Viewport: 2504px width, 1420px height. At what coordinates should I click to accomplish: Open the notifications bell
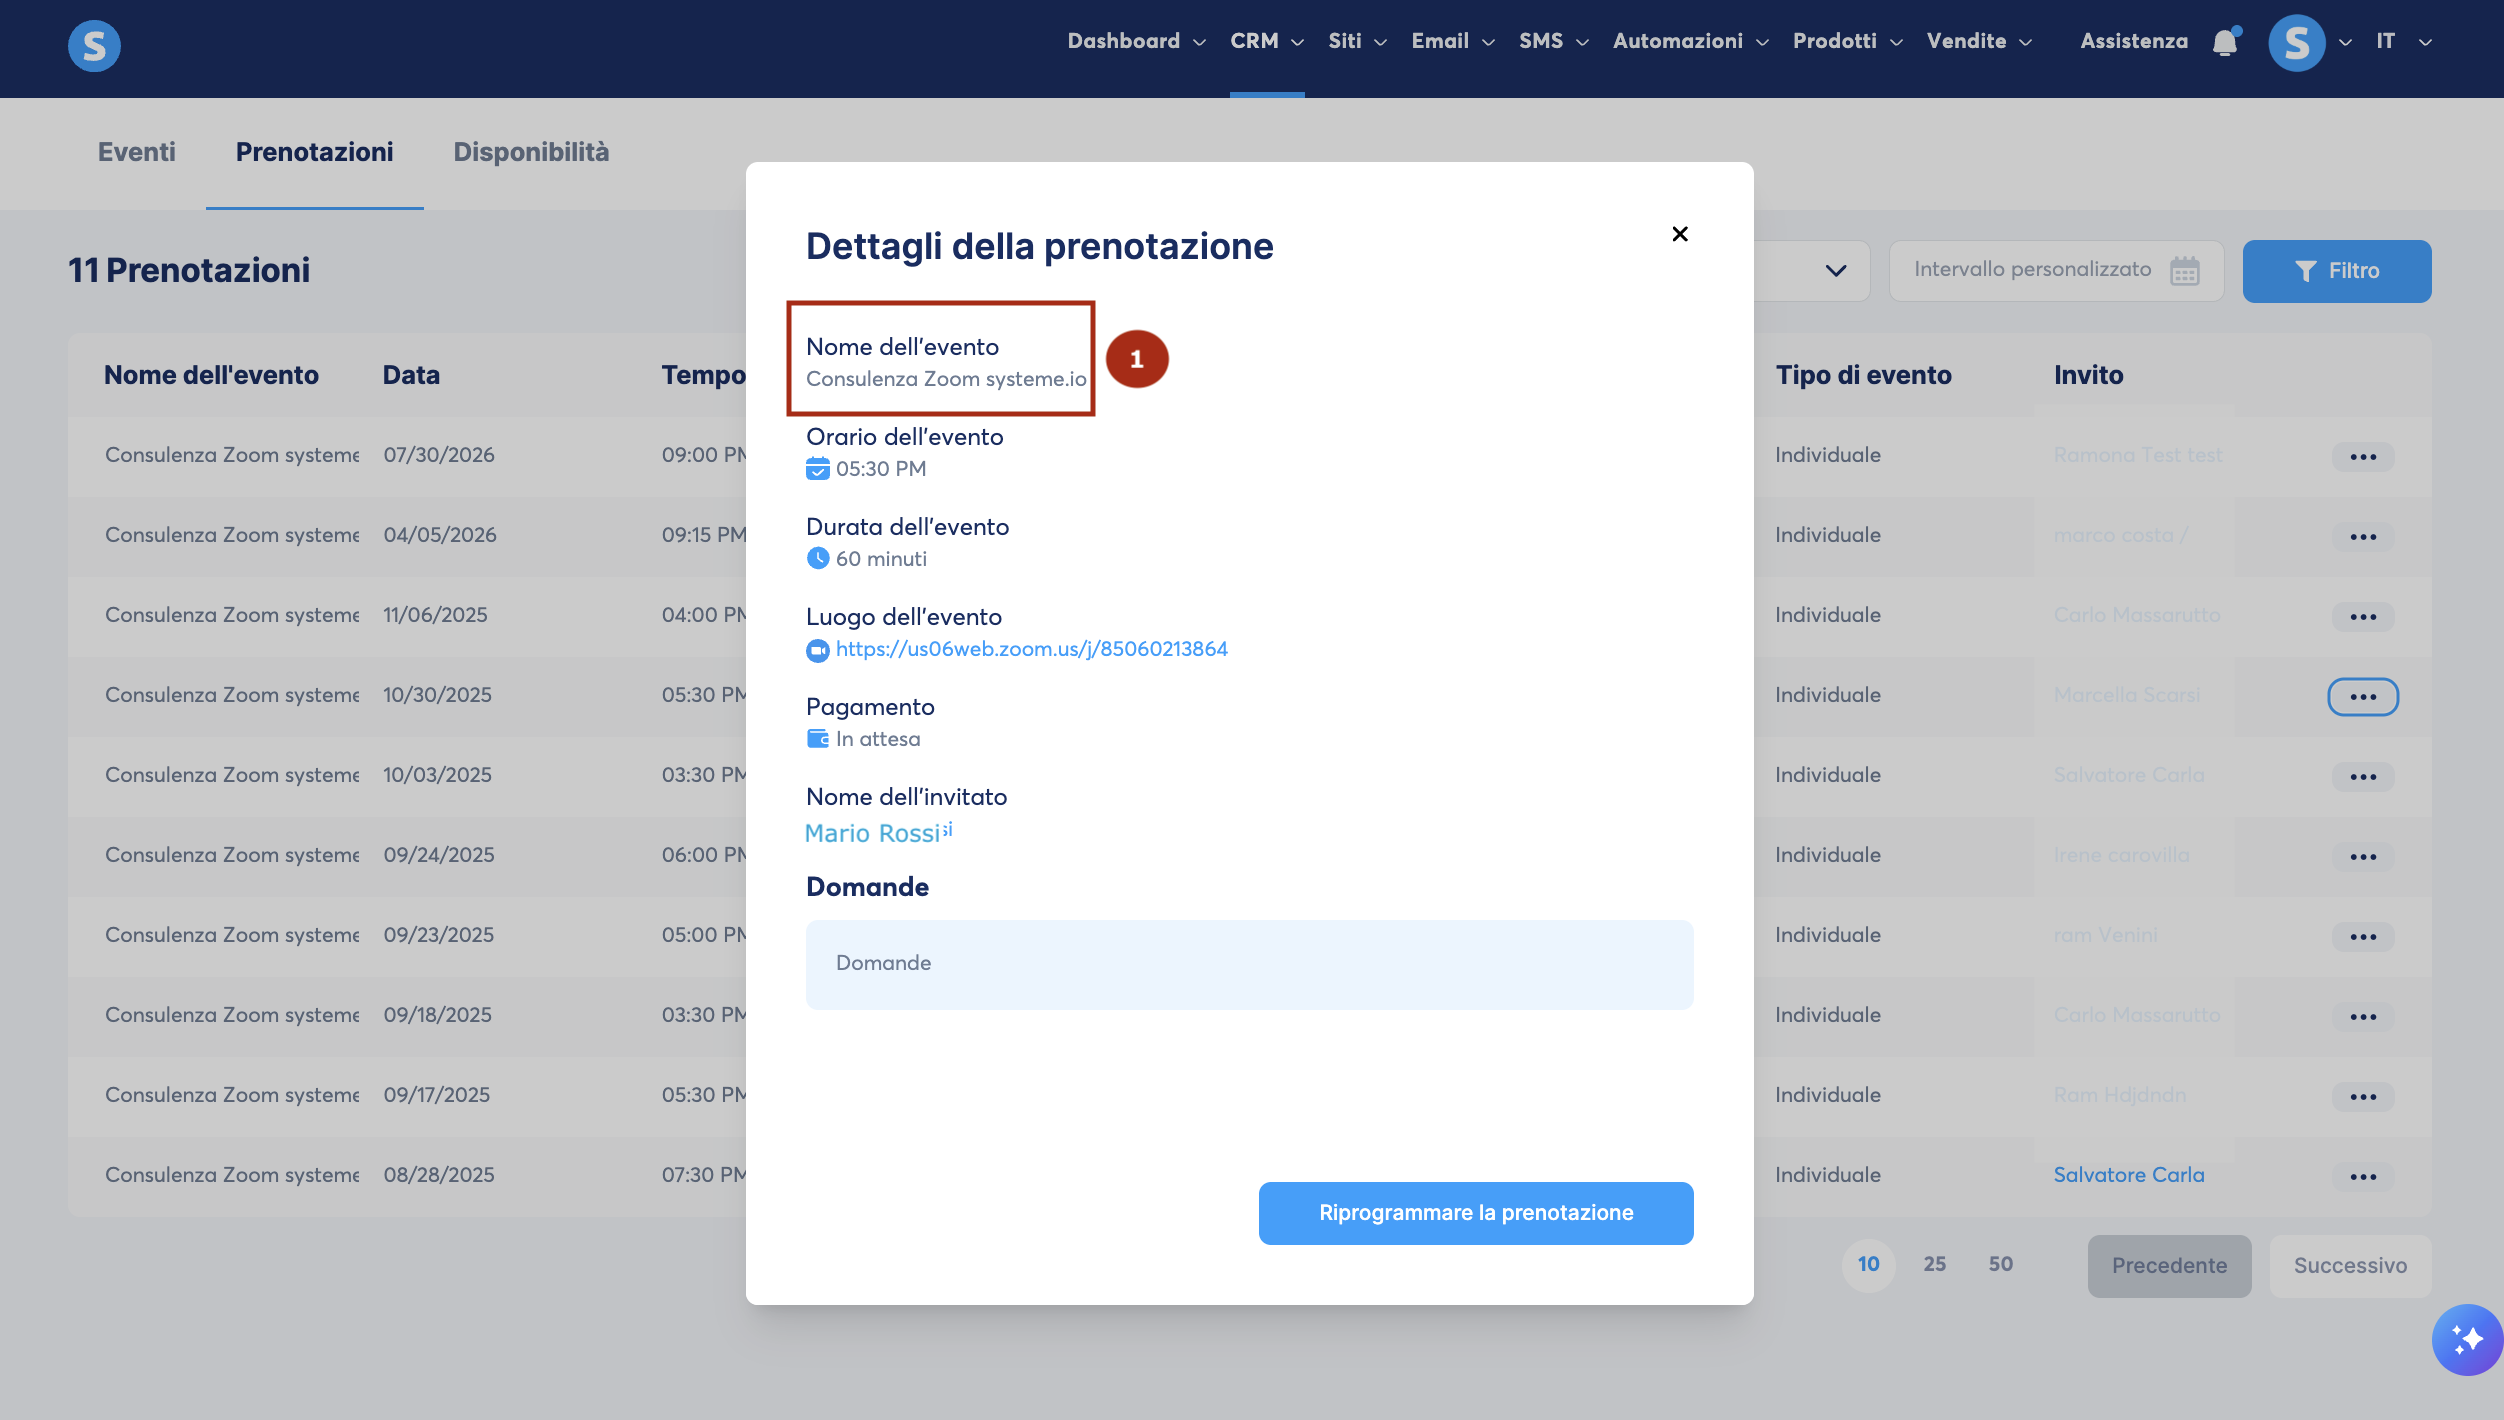click(x=2225, y=42)
